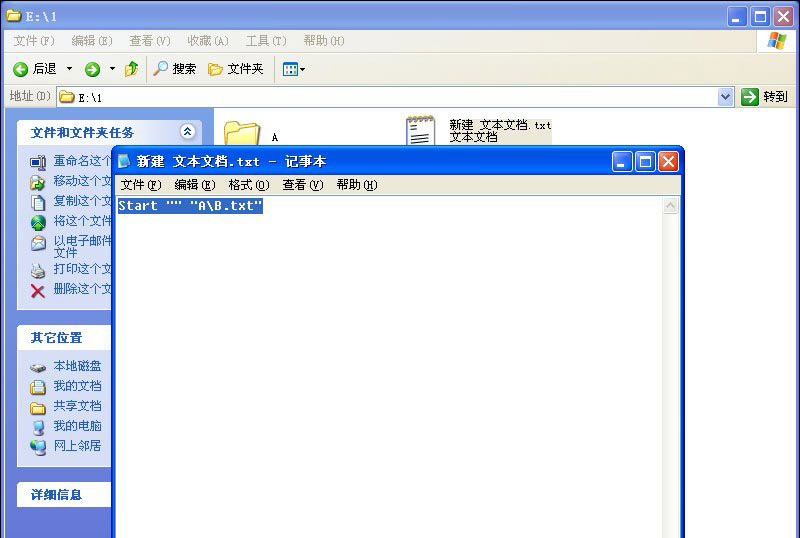
Task: Click the red X delete file task icon
Action: [38, 290]
